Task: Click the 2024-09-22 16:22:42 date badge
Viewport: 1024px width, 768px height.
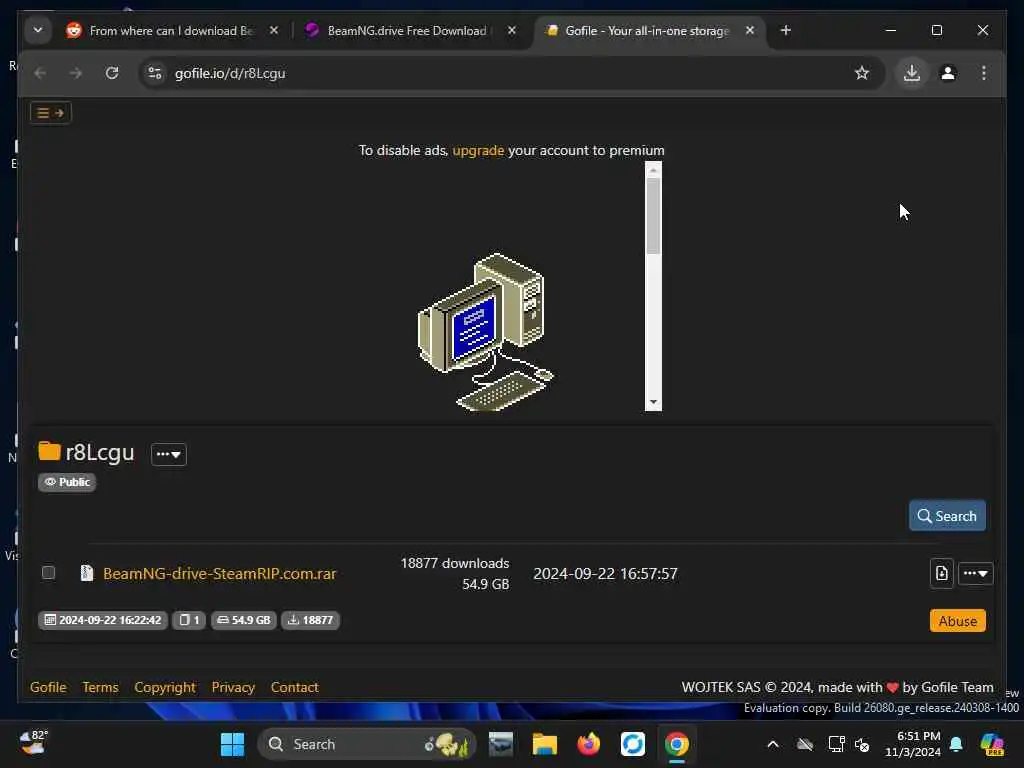Action: point(103,620)
